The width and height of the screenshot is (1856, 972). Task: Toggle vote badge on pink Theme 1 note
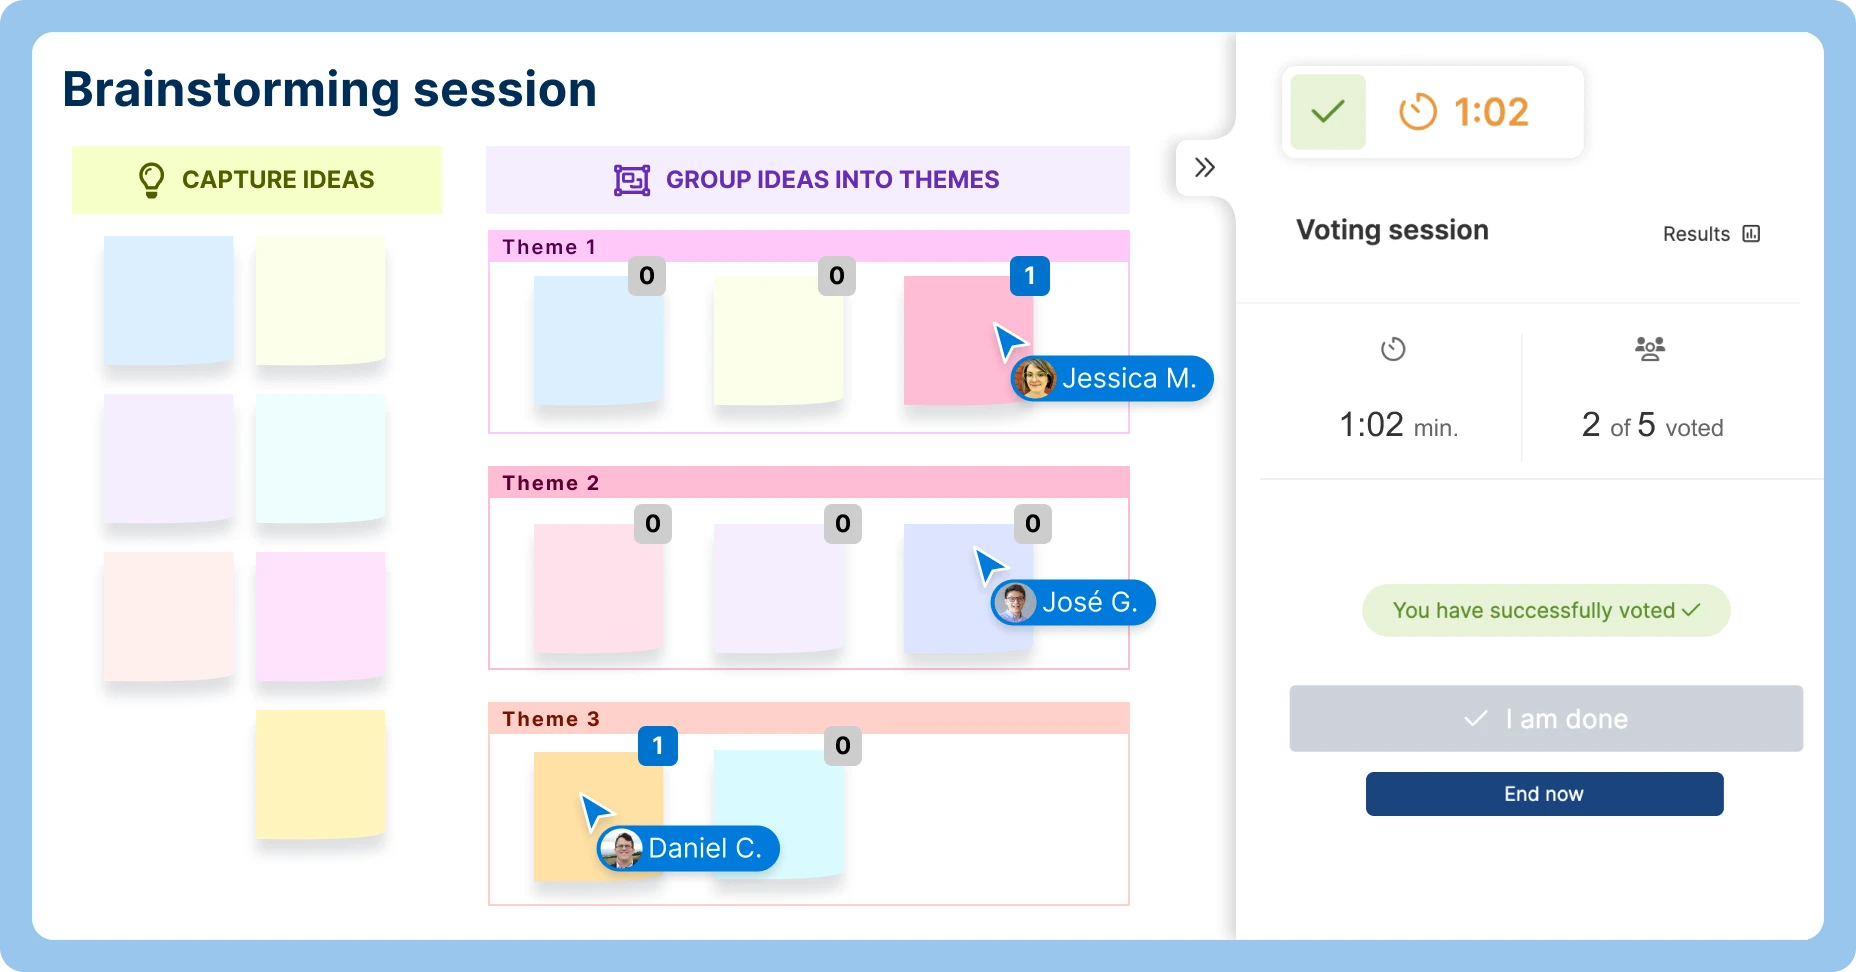(1029, 276)
